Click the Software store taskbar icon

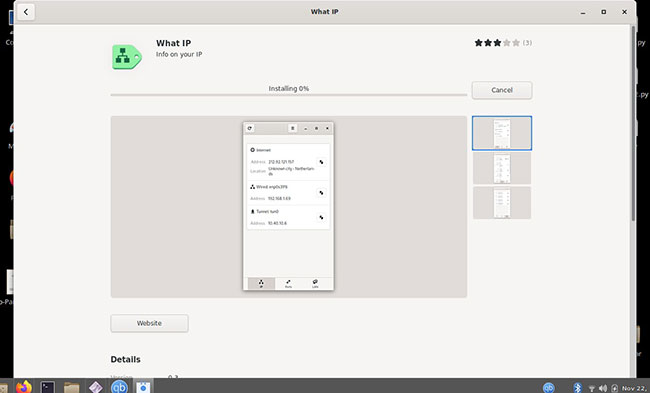pyautogui.click(x=143, y=387)
